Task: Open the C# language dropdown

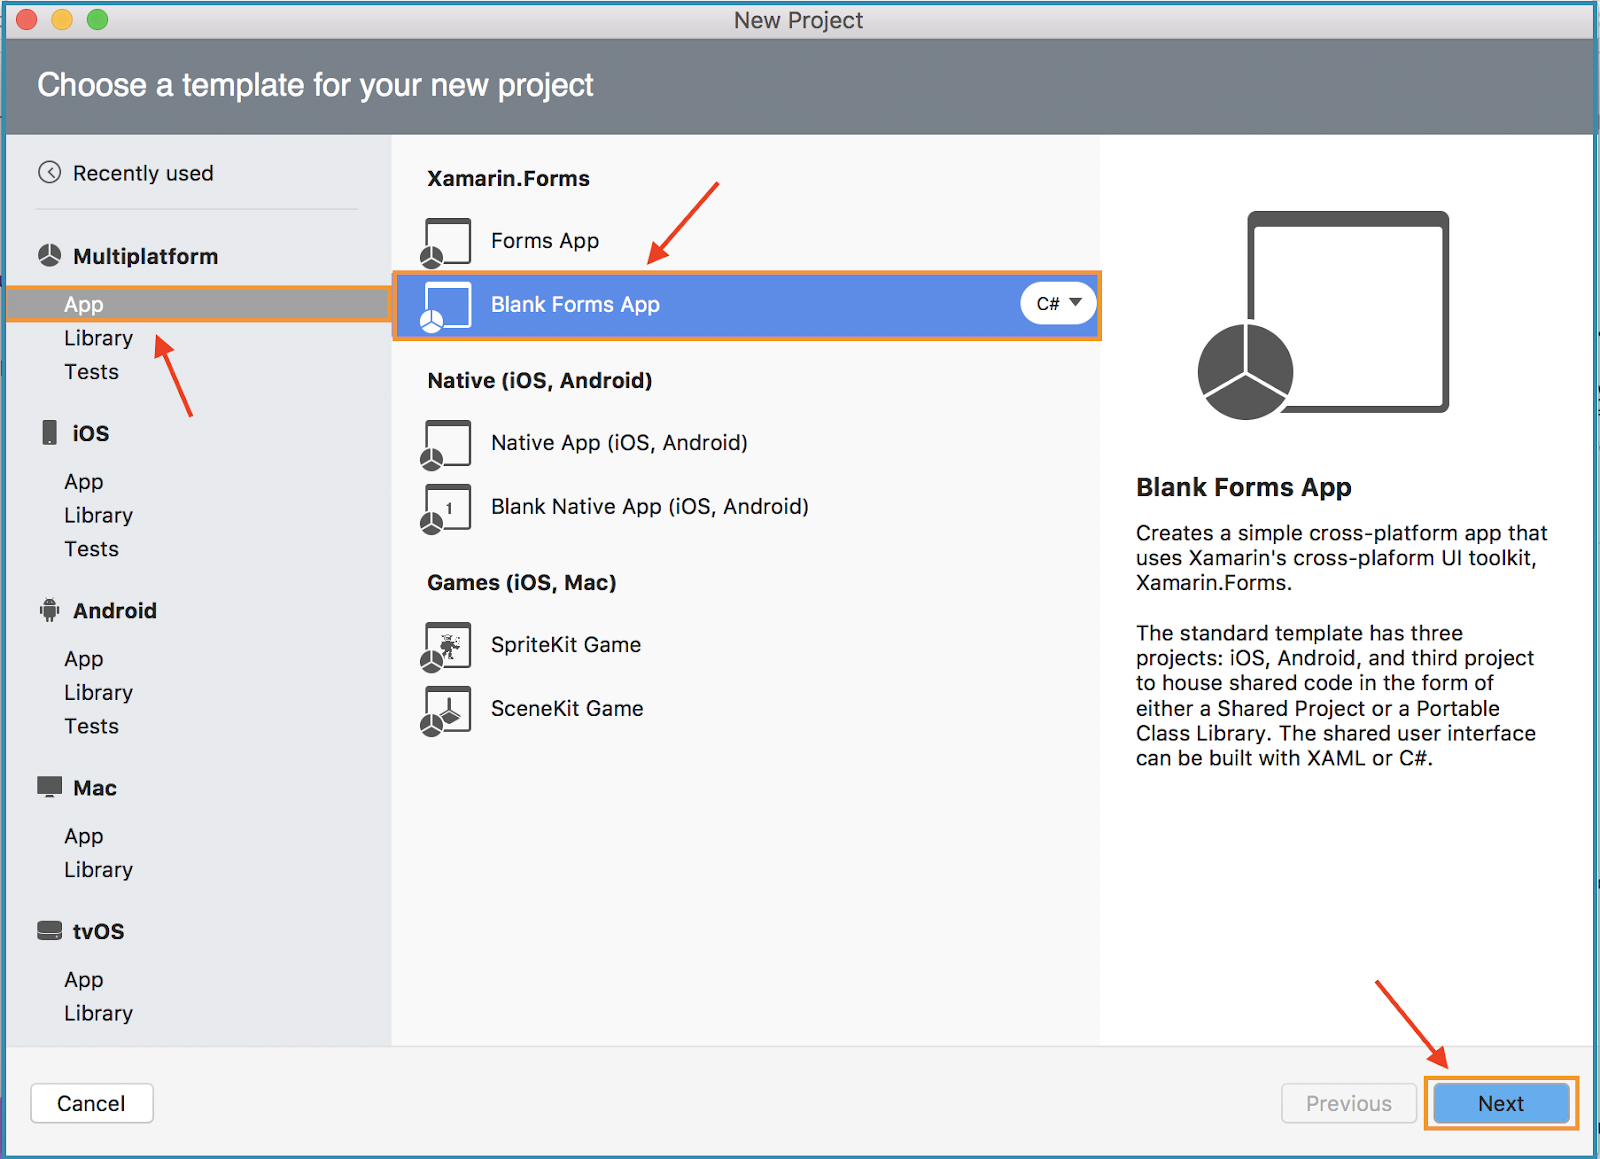Action: (x=1057, y=303)
